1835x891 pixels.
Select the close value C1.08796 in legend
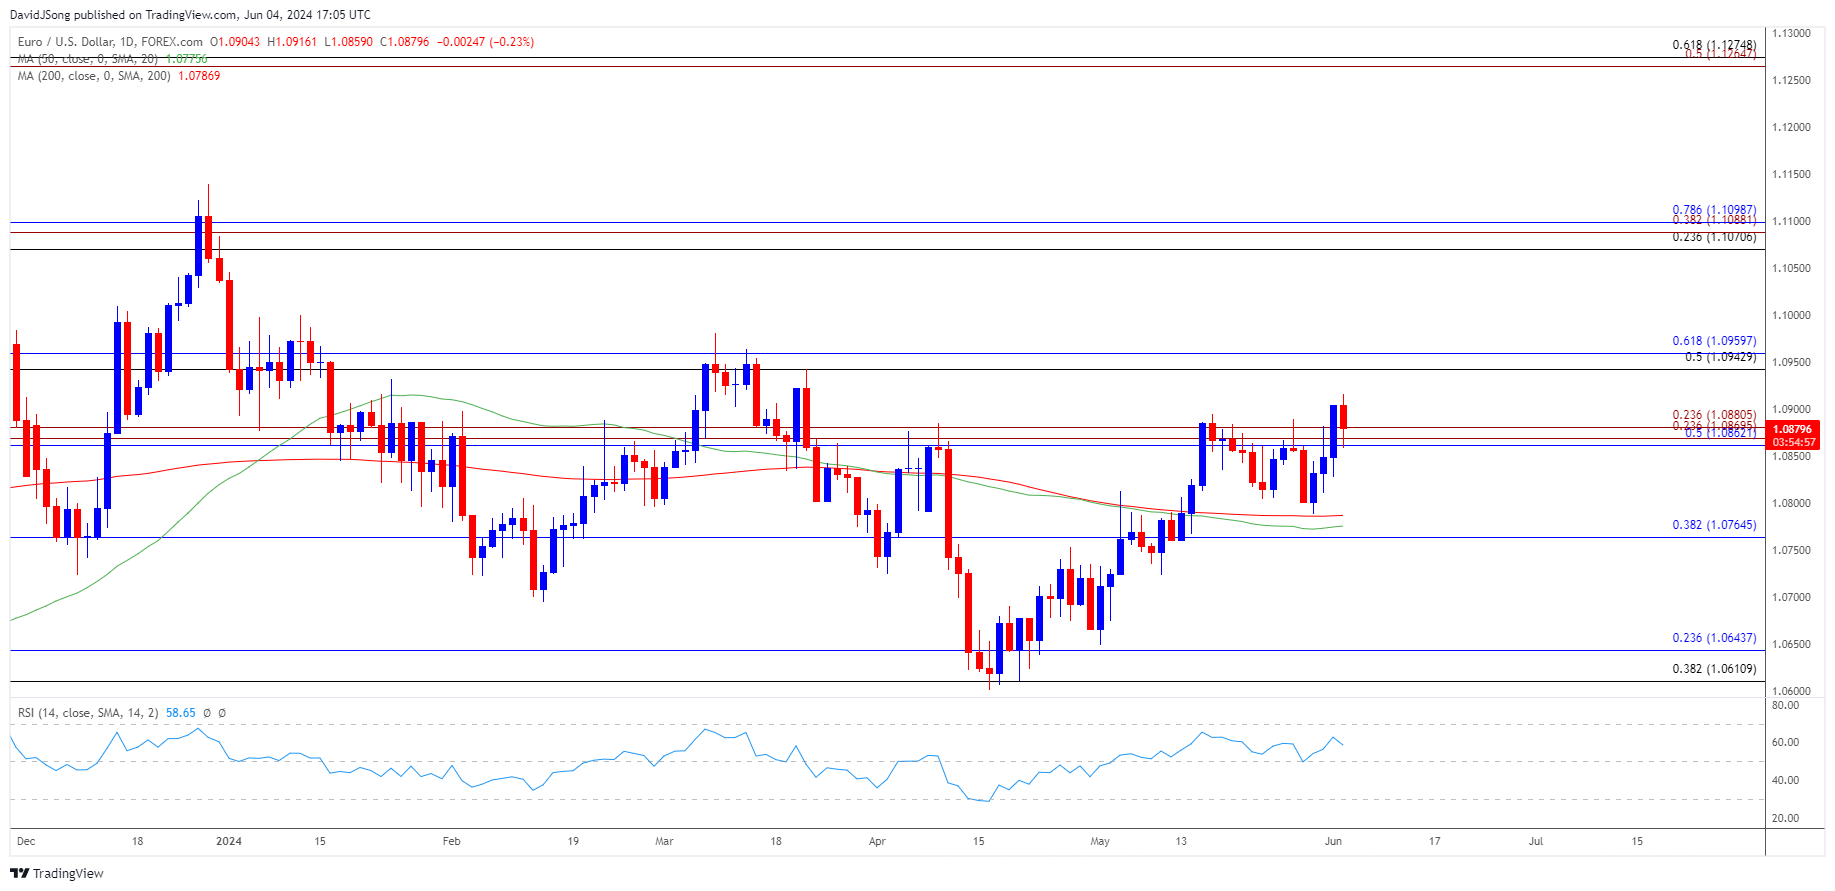click(x=404, y=42)
